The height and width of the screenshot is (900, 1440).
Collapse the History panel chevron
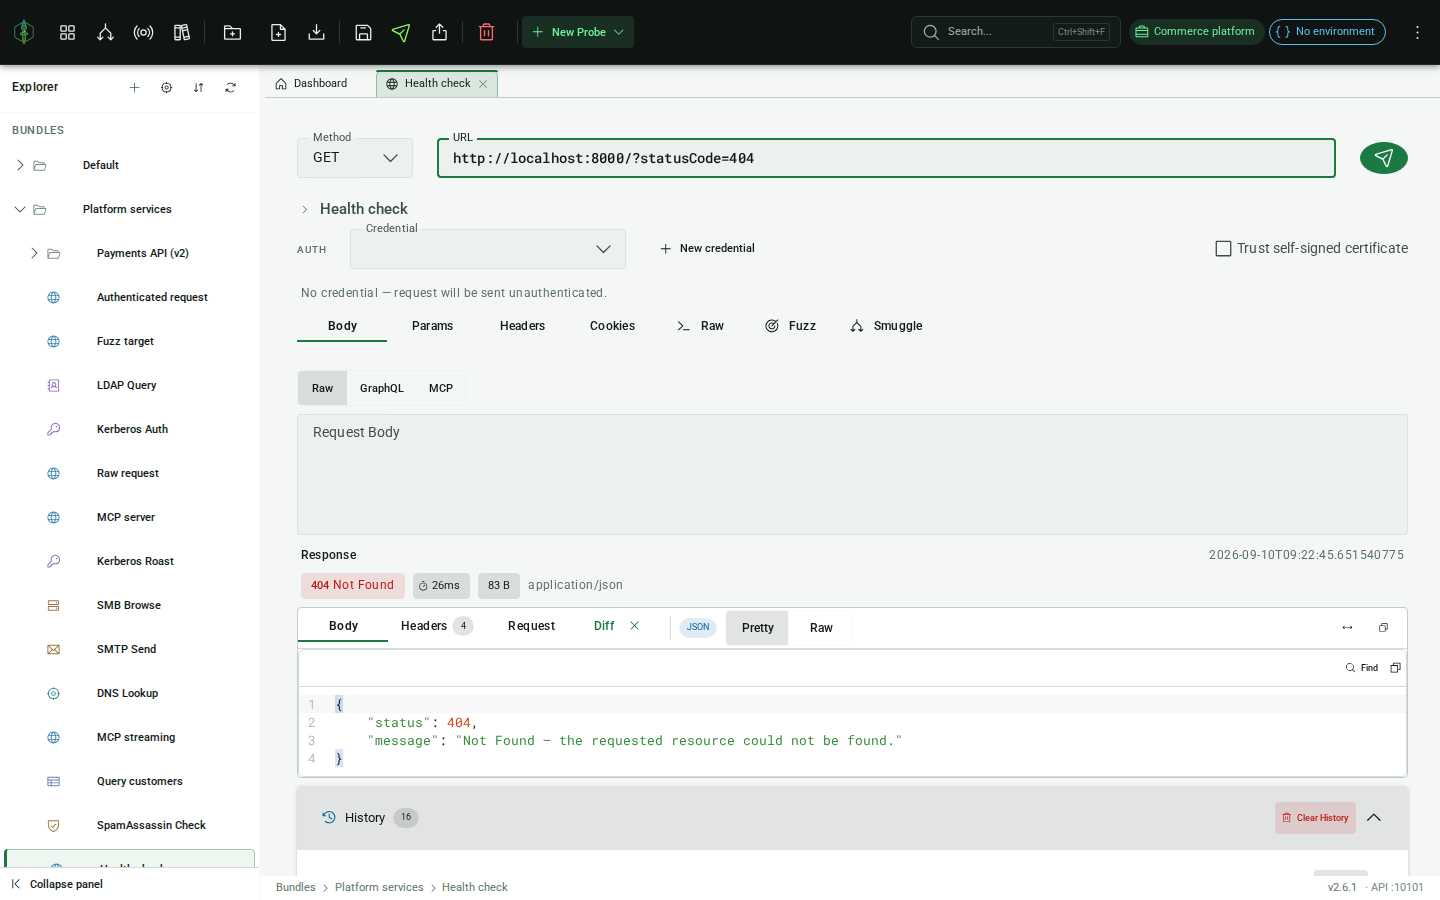pyautogui.click(x=1374, y=818)
